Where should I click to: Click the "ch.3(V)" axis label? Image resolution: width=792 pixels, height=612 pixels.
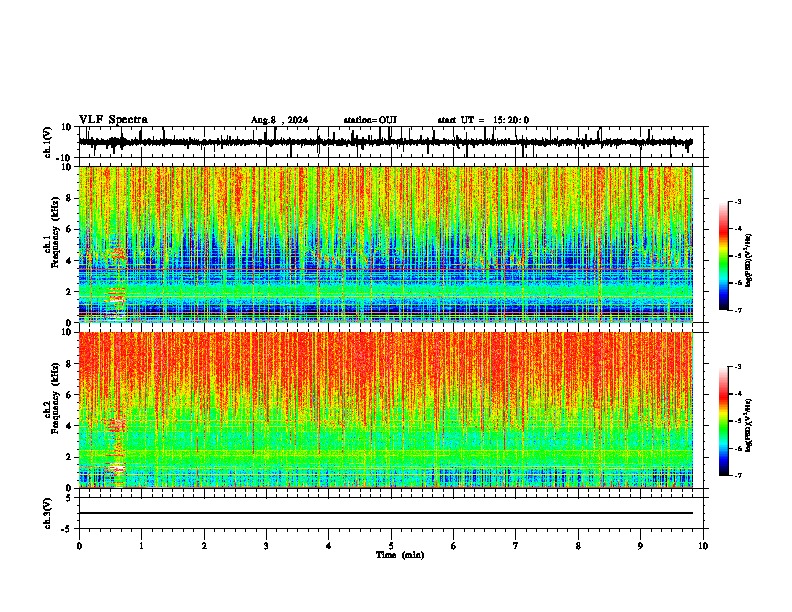pos(48,514)
